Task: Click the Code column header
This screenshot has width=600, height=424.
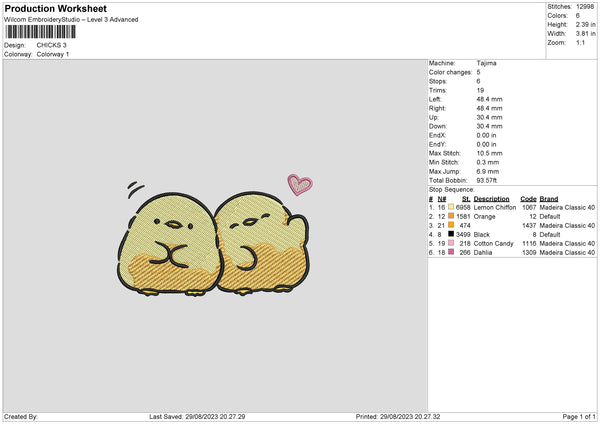Action: (x=528, y=199)
